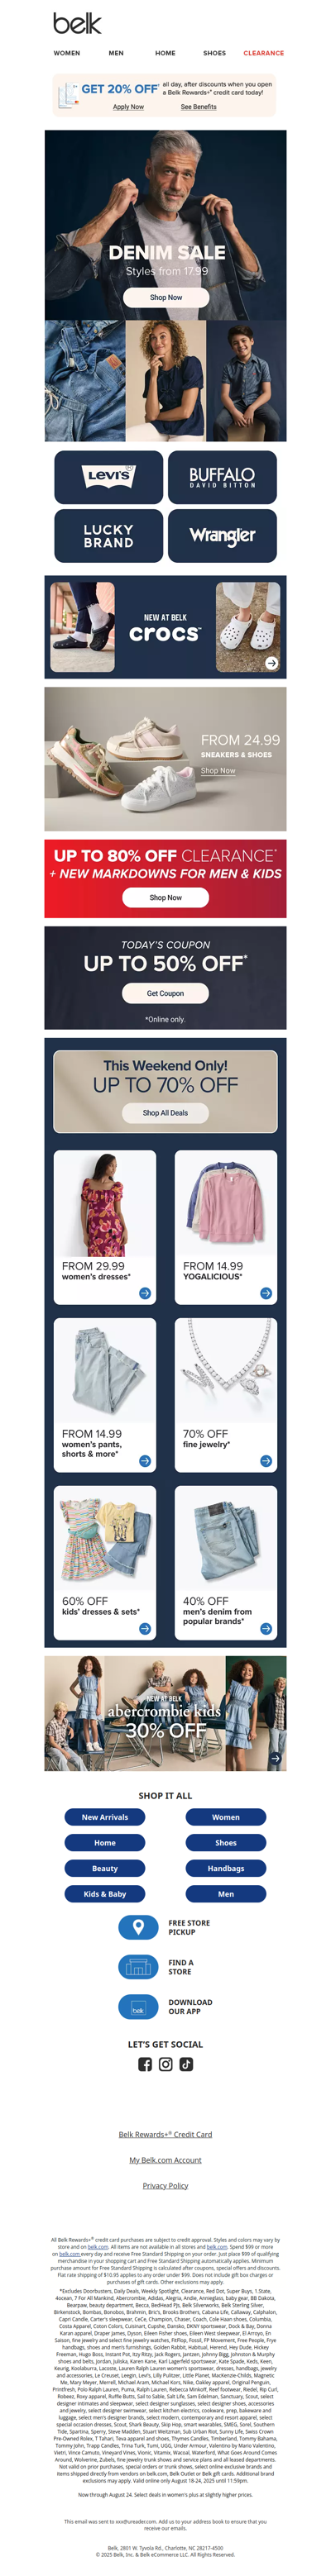Click the Shop All Deals button
331x2576 pixels.
tap(165, 1112)
